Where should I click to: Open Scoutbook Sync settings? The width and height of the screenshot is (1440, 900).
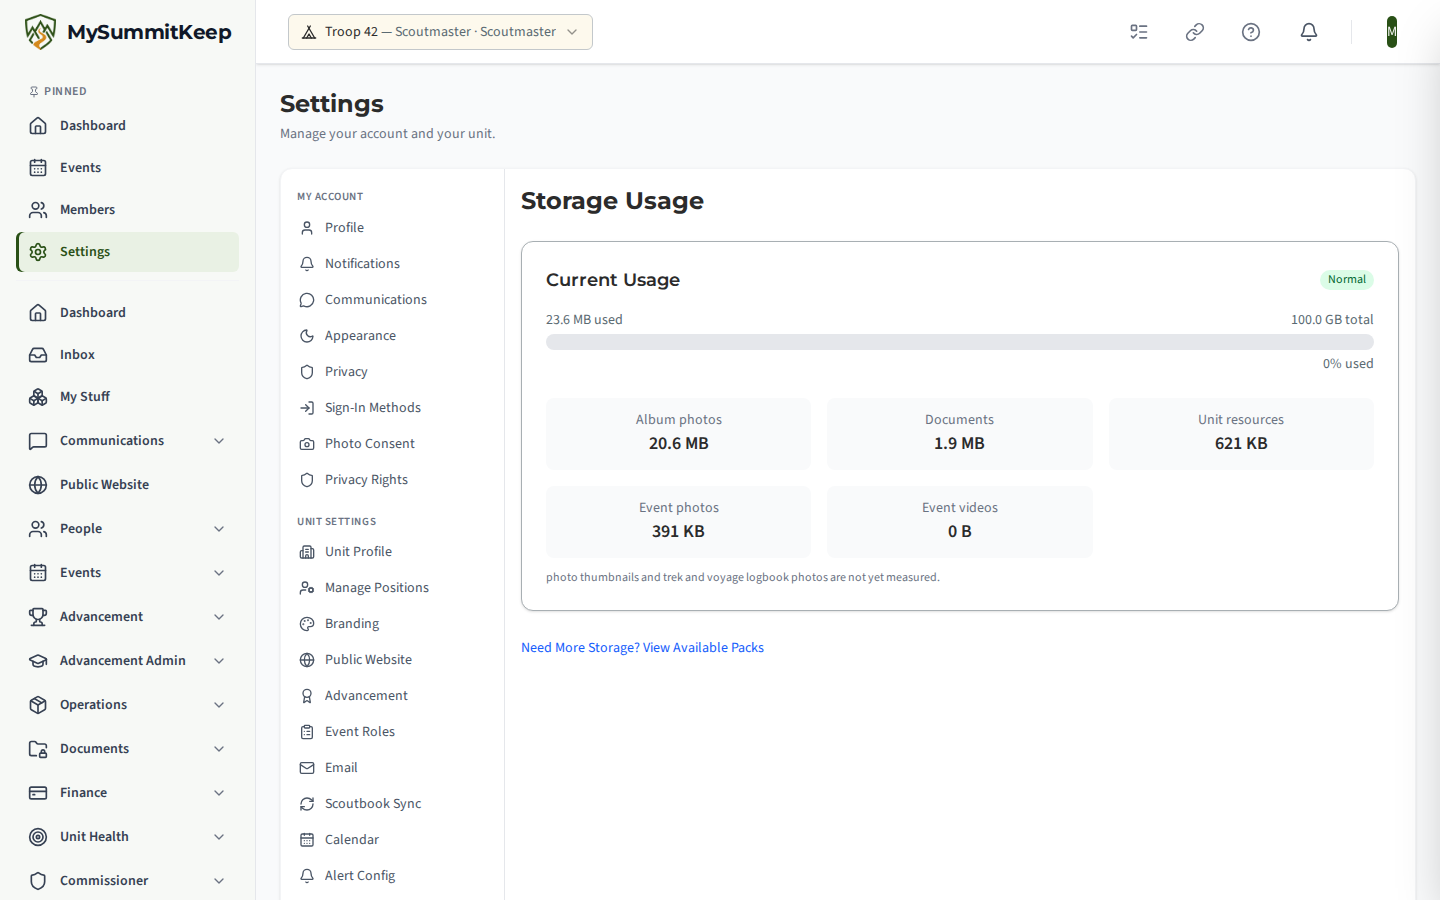click(392, 804)
